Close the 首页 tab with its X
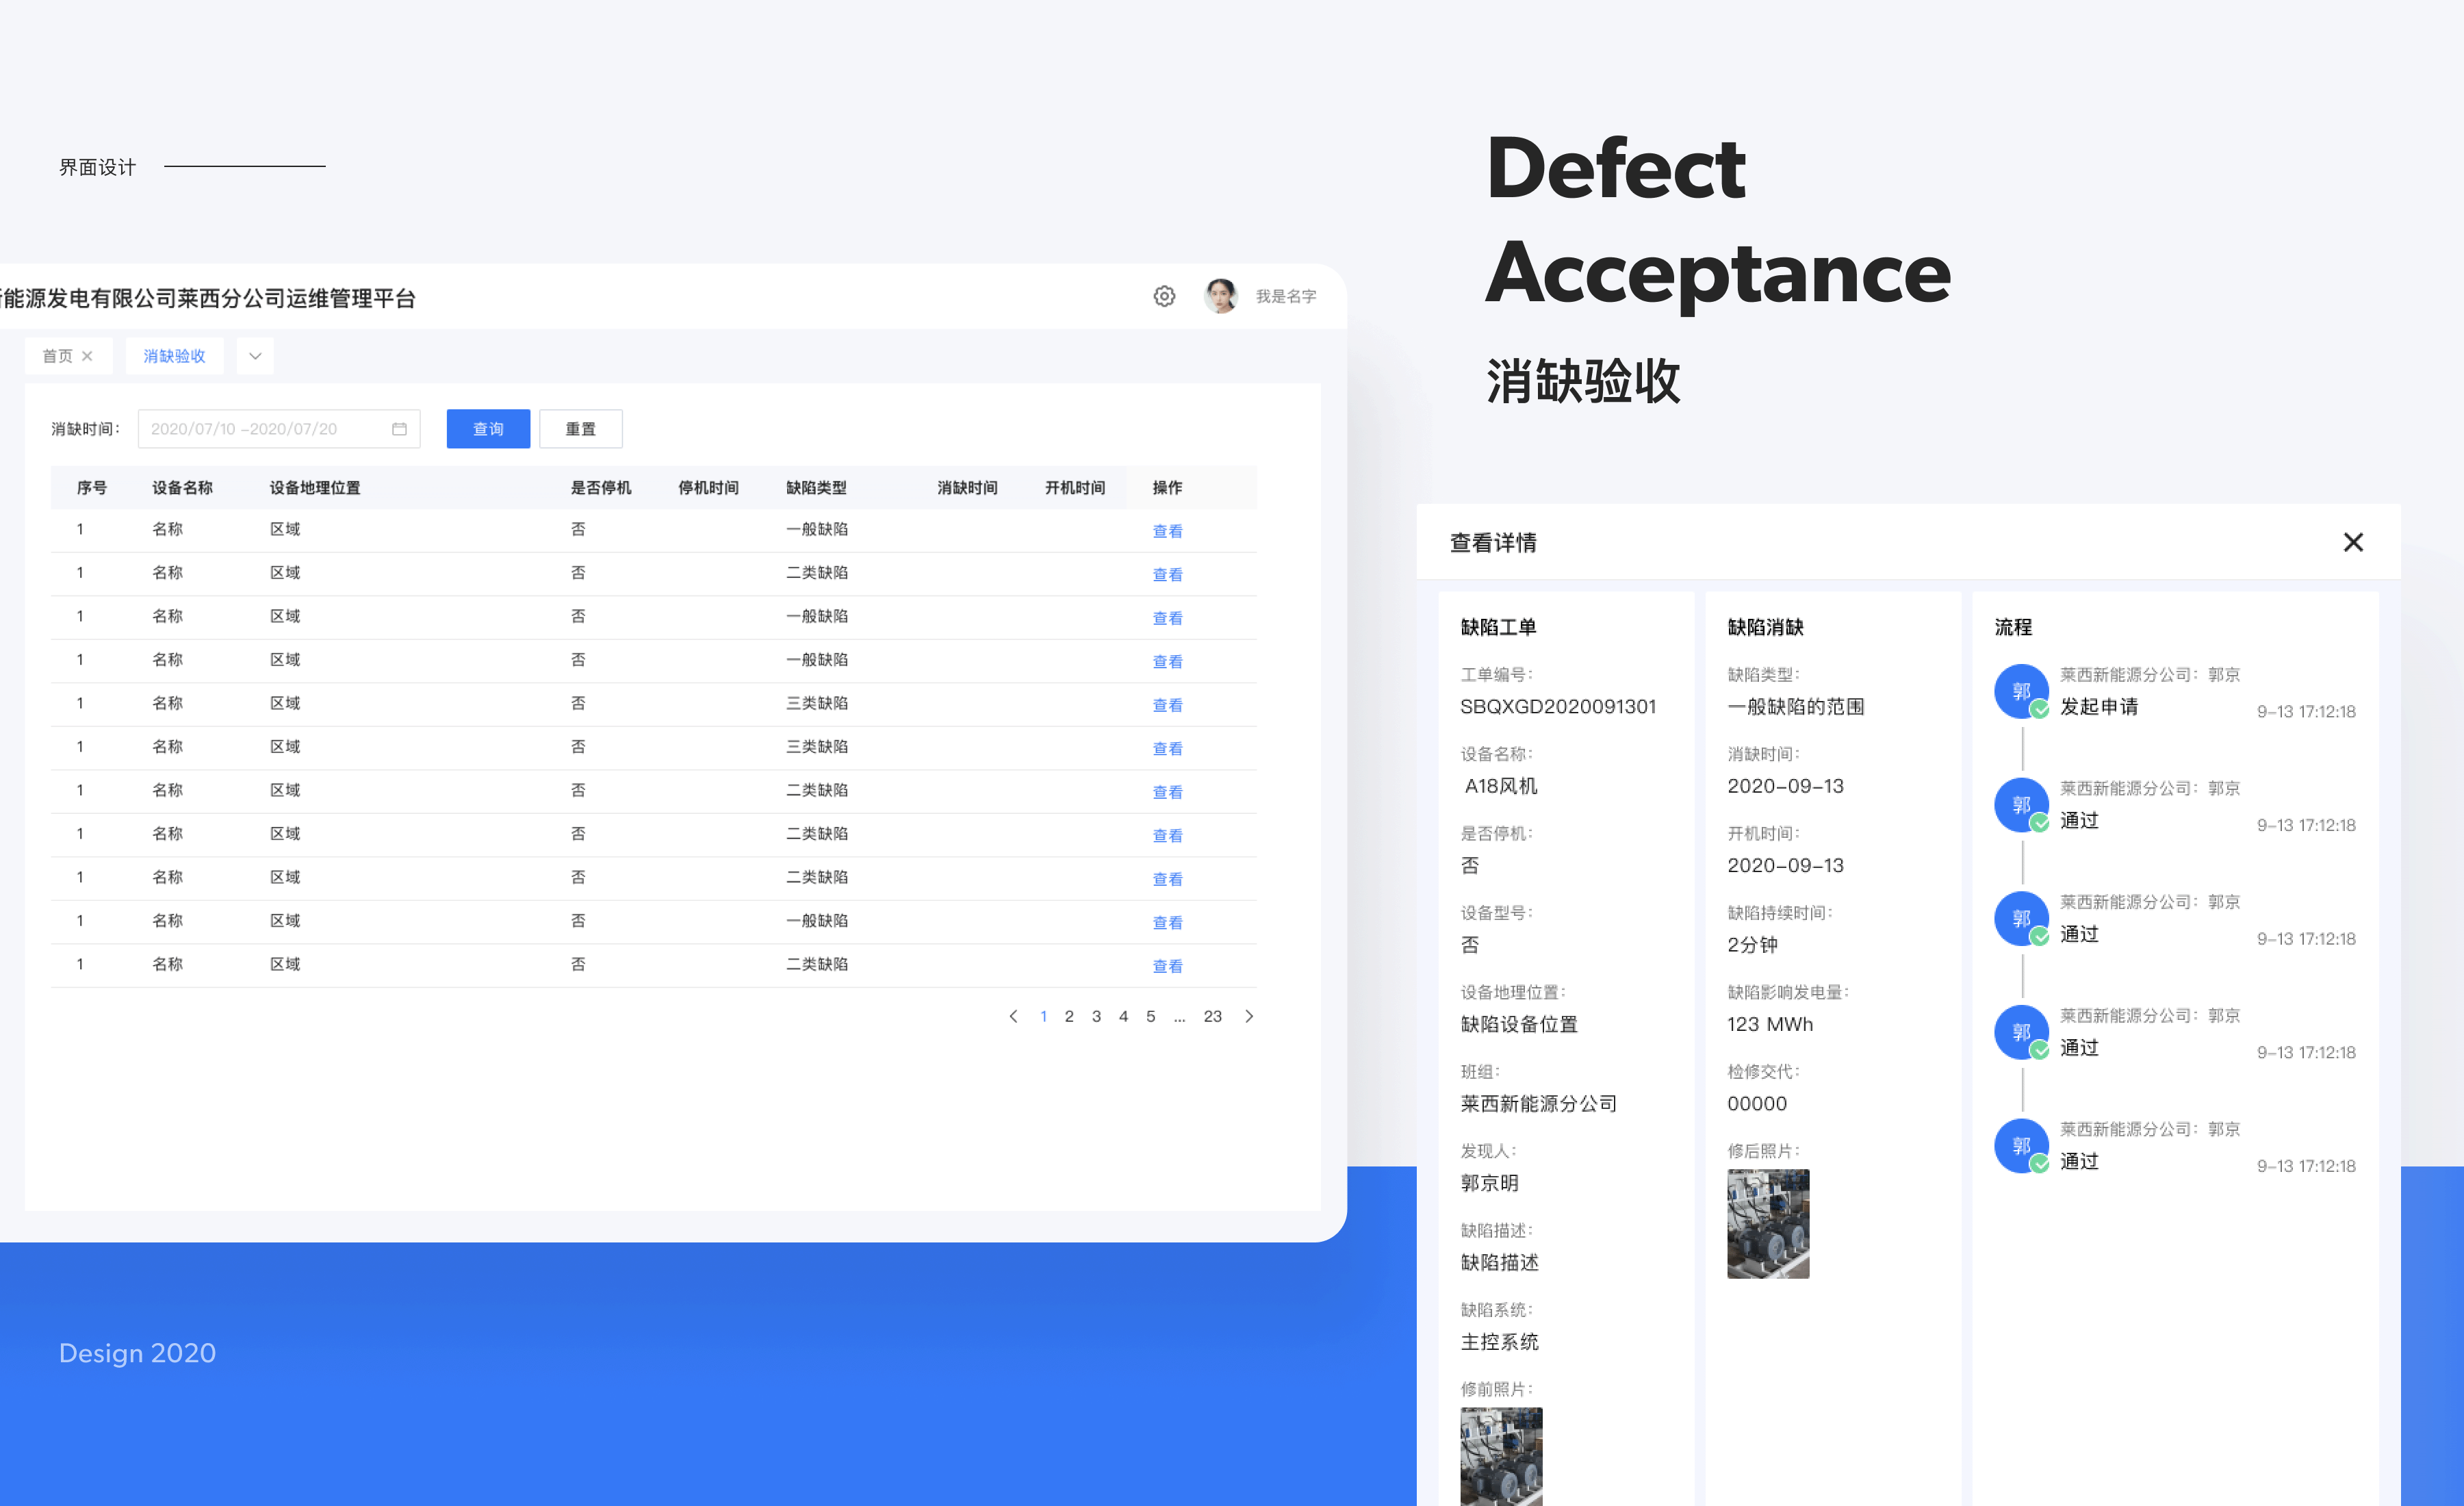 coord(87,356)
